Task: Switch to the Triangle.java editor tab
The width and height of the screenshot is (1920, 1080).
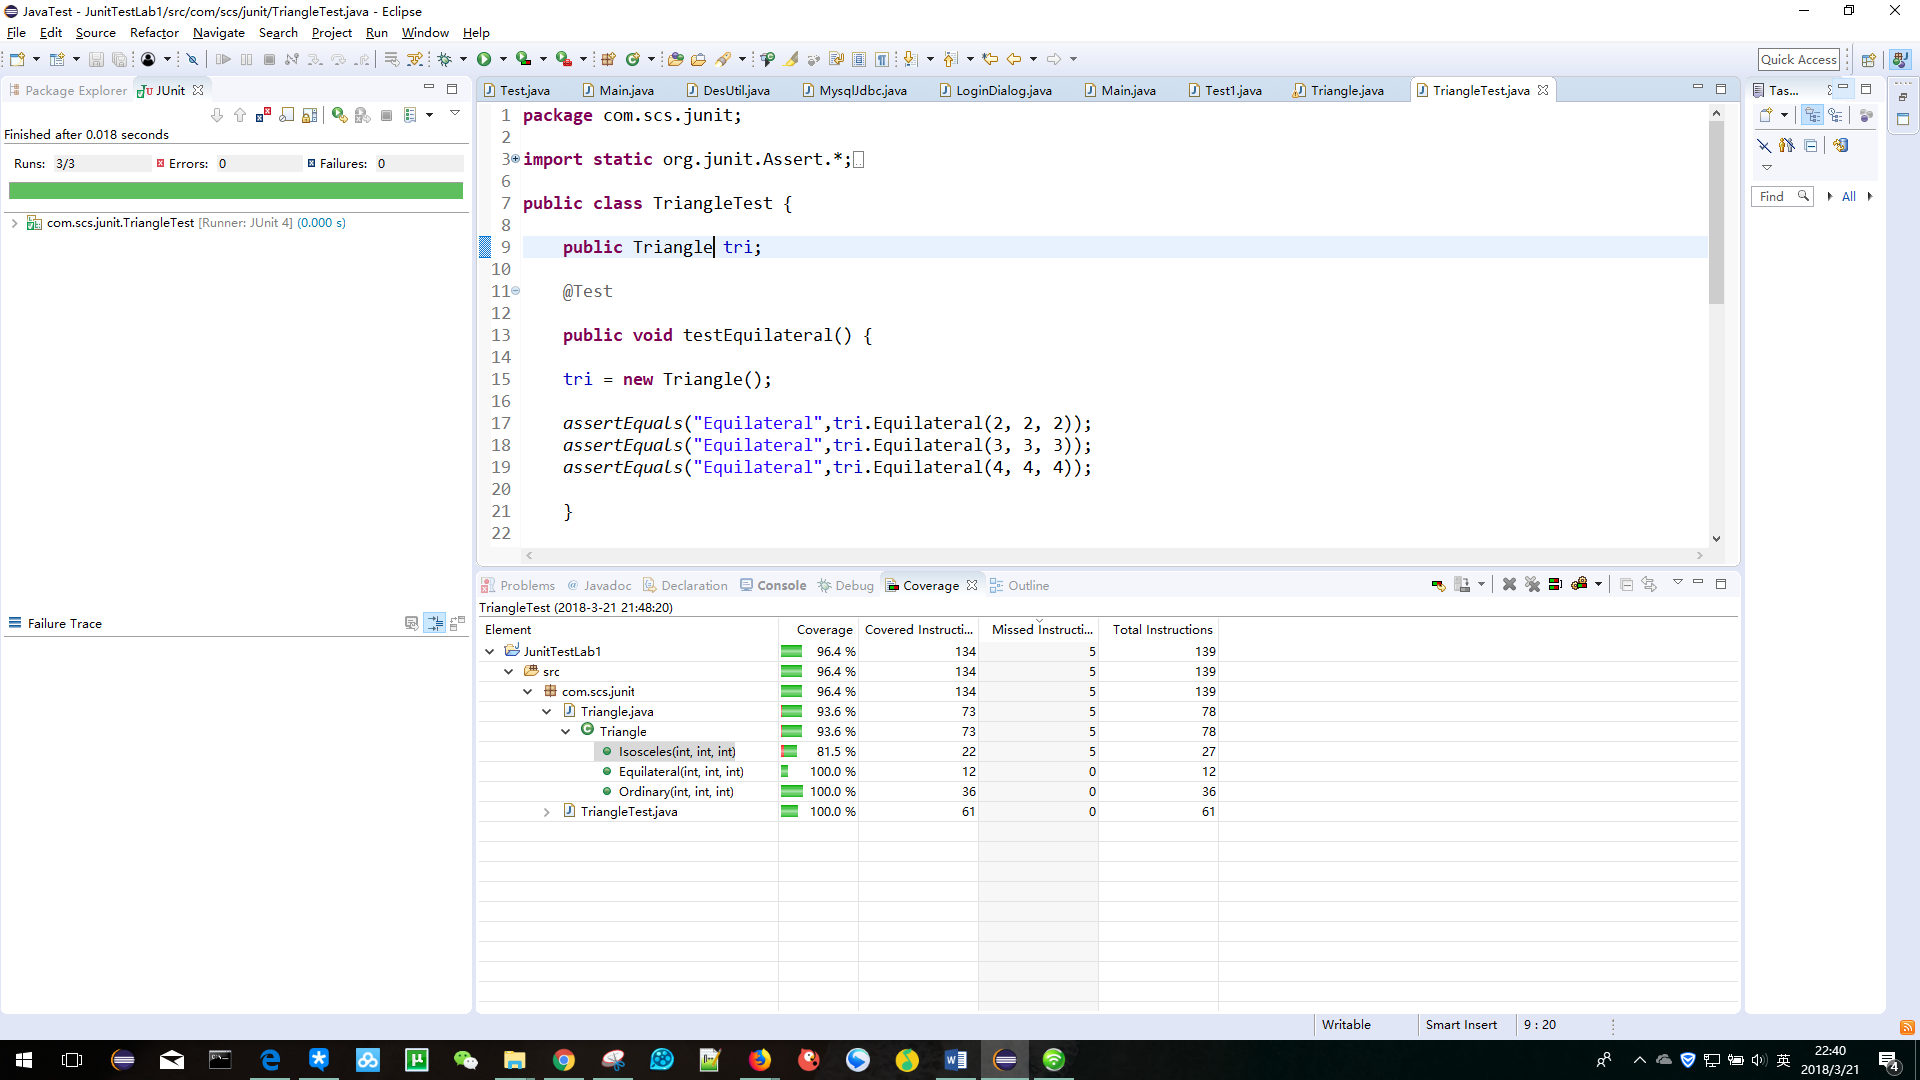Action: click(1346, 90)
